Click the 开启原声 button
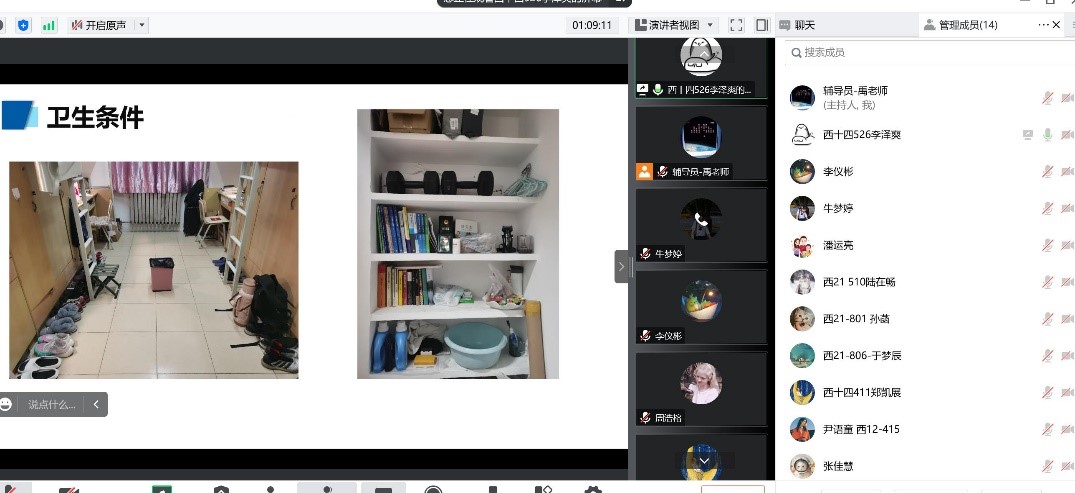 (x=99, y=25)
